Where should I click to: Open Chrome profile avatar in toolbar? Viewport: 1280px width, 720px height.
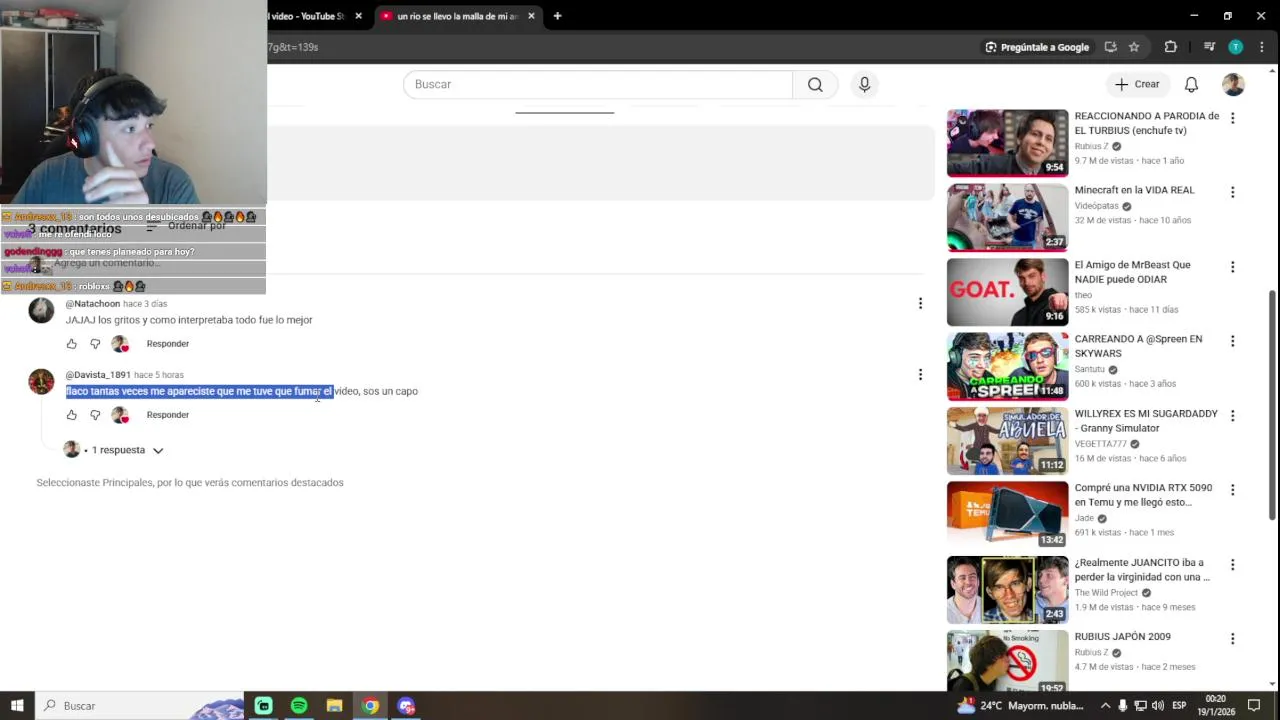1235,47
